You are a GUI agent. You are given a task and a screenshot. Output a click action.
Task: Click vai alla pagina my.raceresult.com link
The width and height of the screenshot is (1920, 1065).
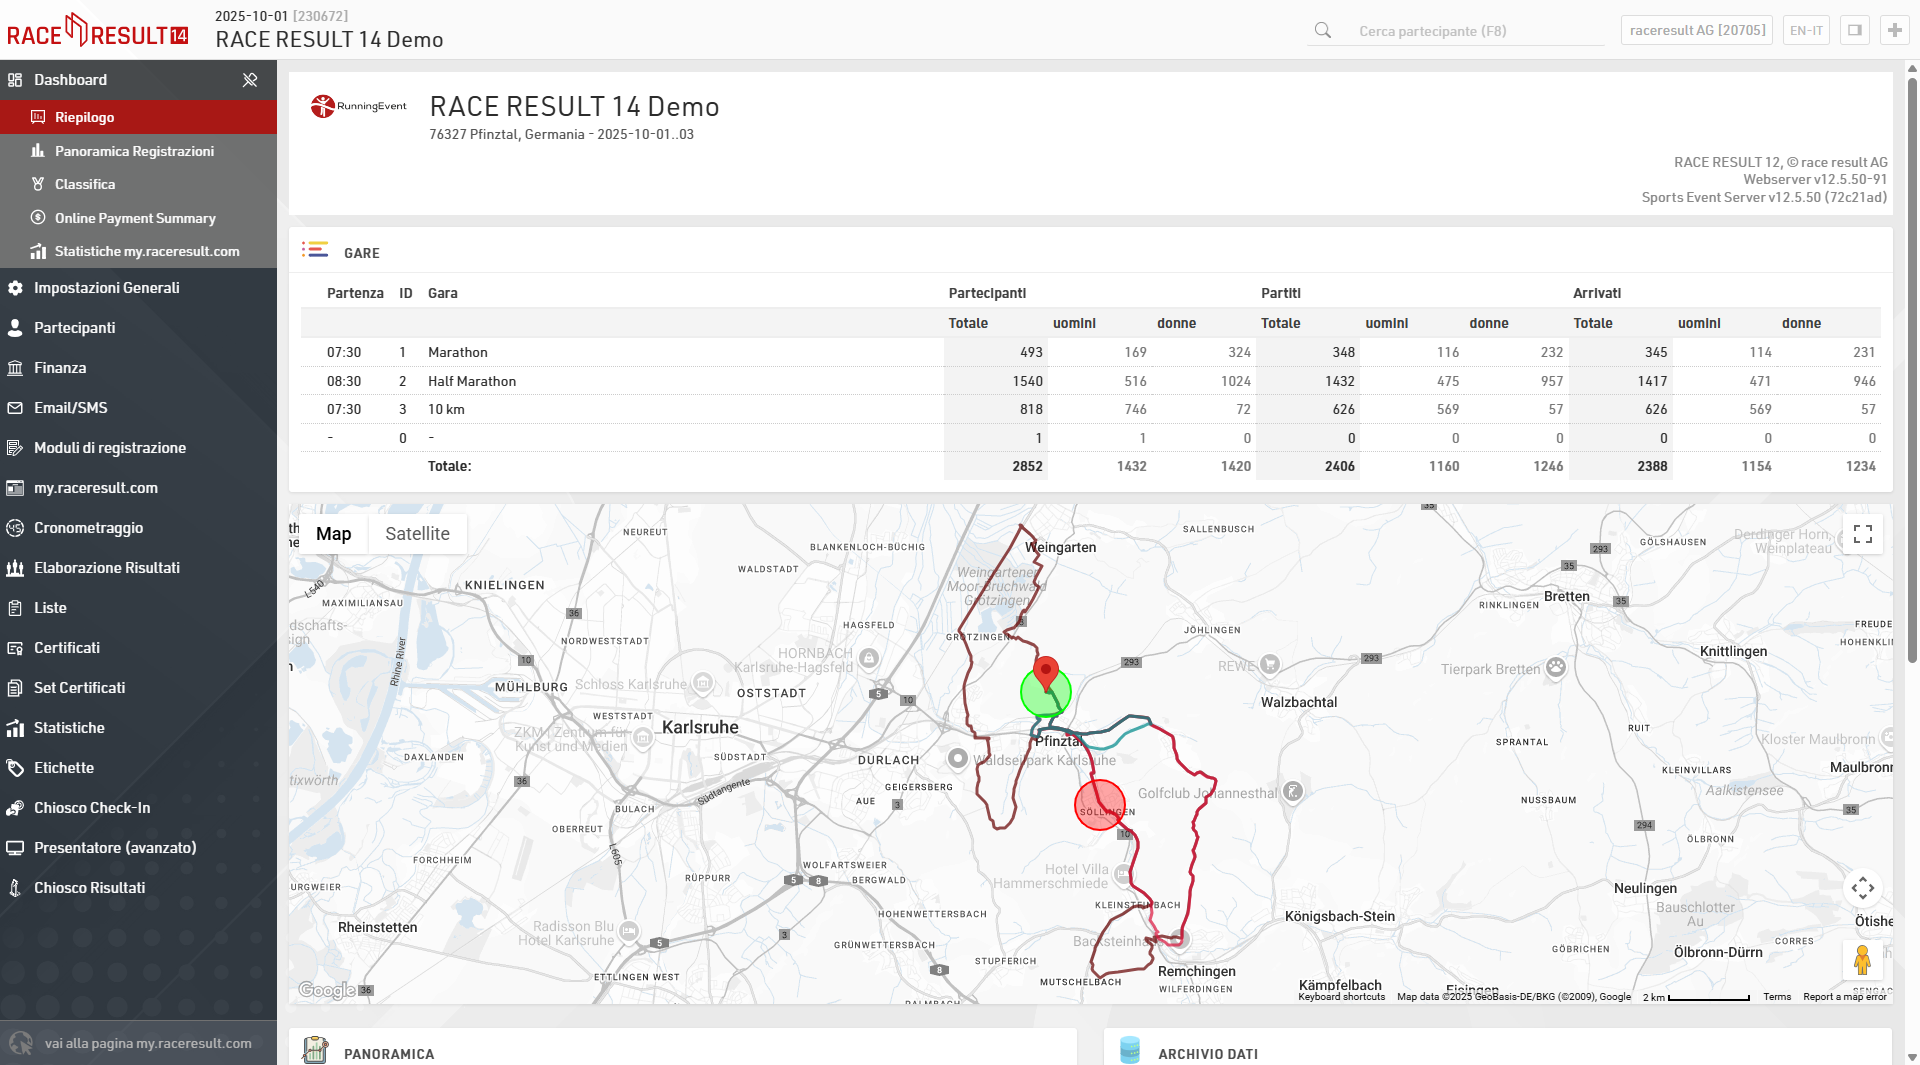point(148,1043)
